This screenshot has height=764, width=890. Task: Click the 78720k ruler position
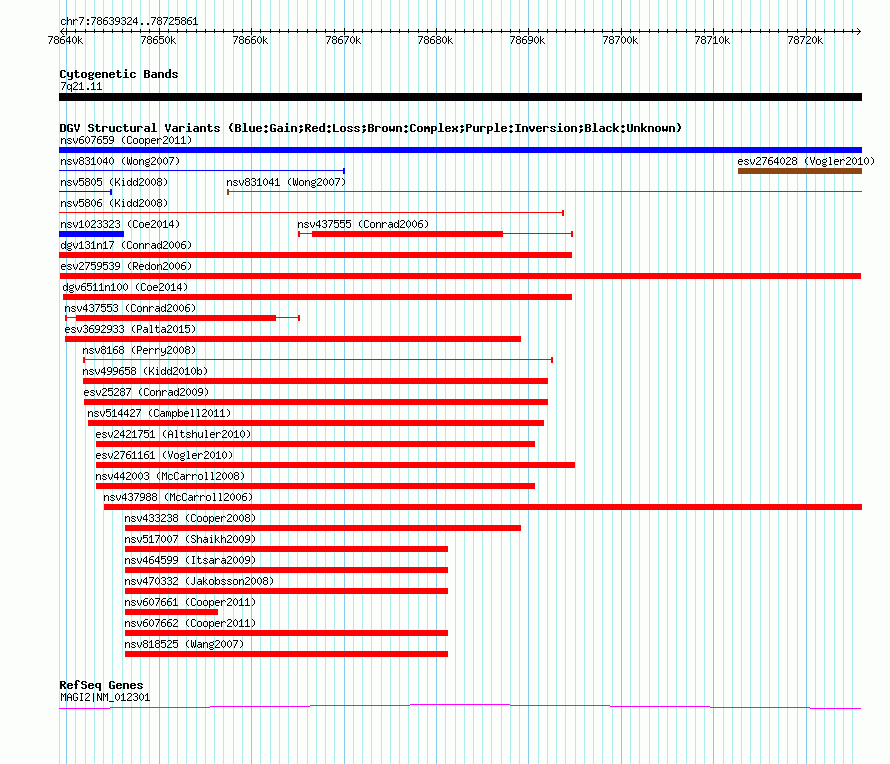(805, 40)
